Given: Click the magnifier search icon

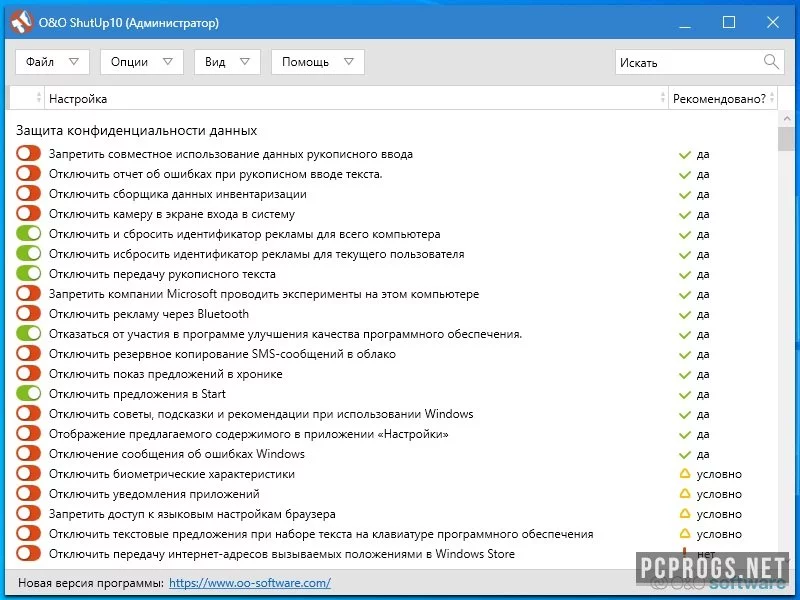Looking at the screenshot, I should click(x=771, y=62).
